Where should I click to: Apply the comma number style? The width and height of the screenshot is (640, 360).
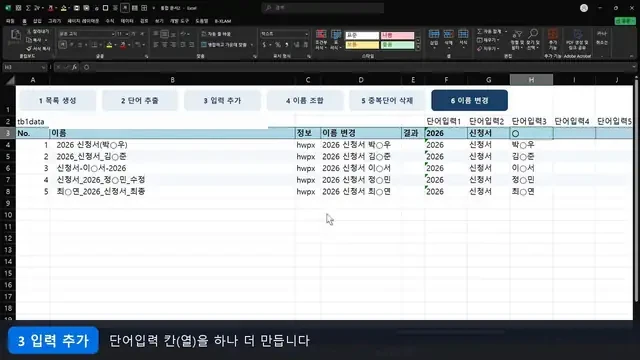tap(287, 45)
